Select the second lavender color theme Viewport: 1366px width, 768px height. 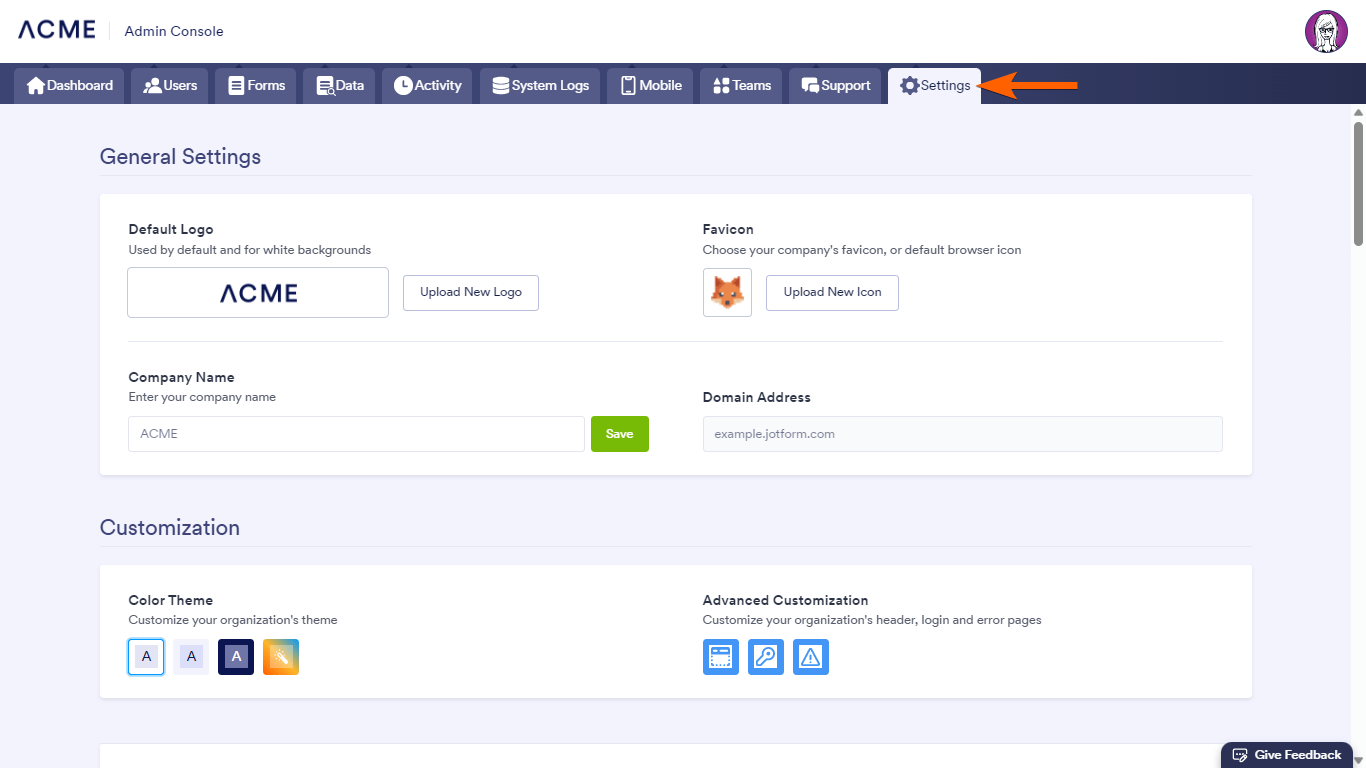tap(191, 657)
